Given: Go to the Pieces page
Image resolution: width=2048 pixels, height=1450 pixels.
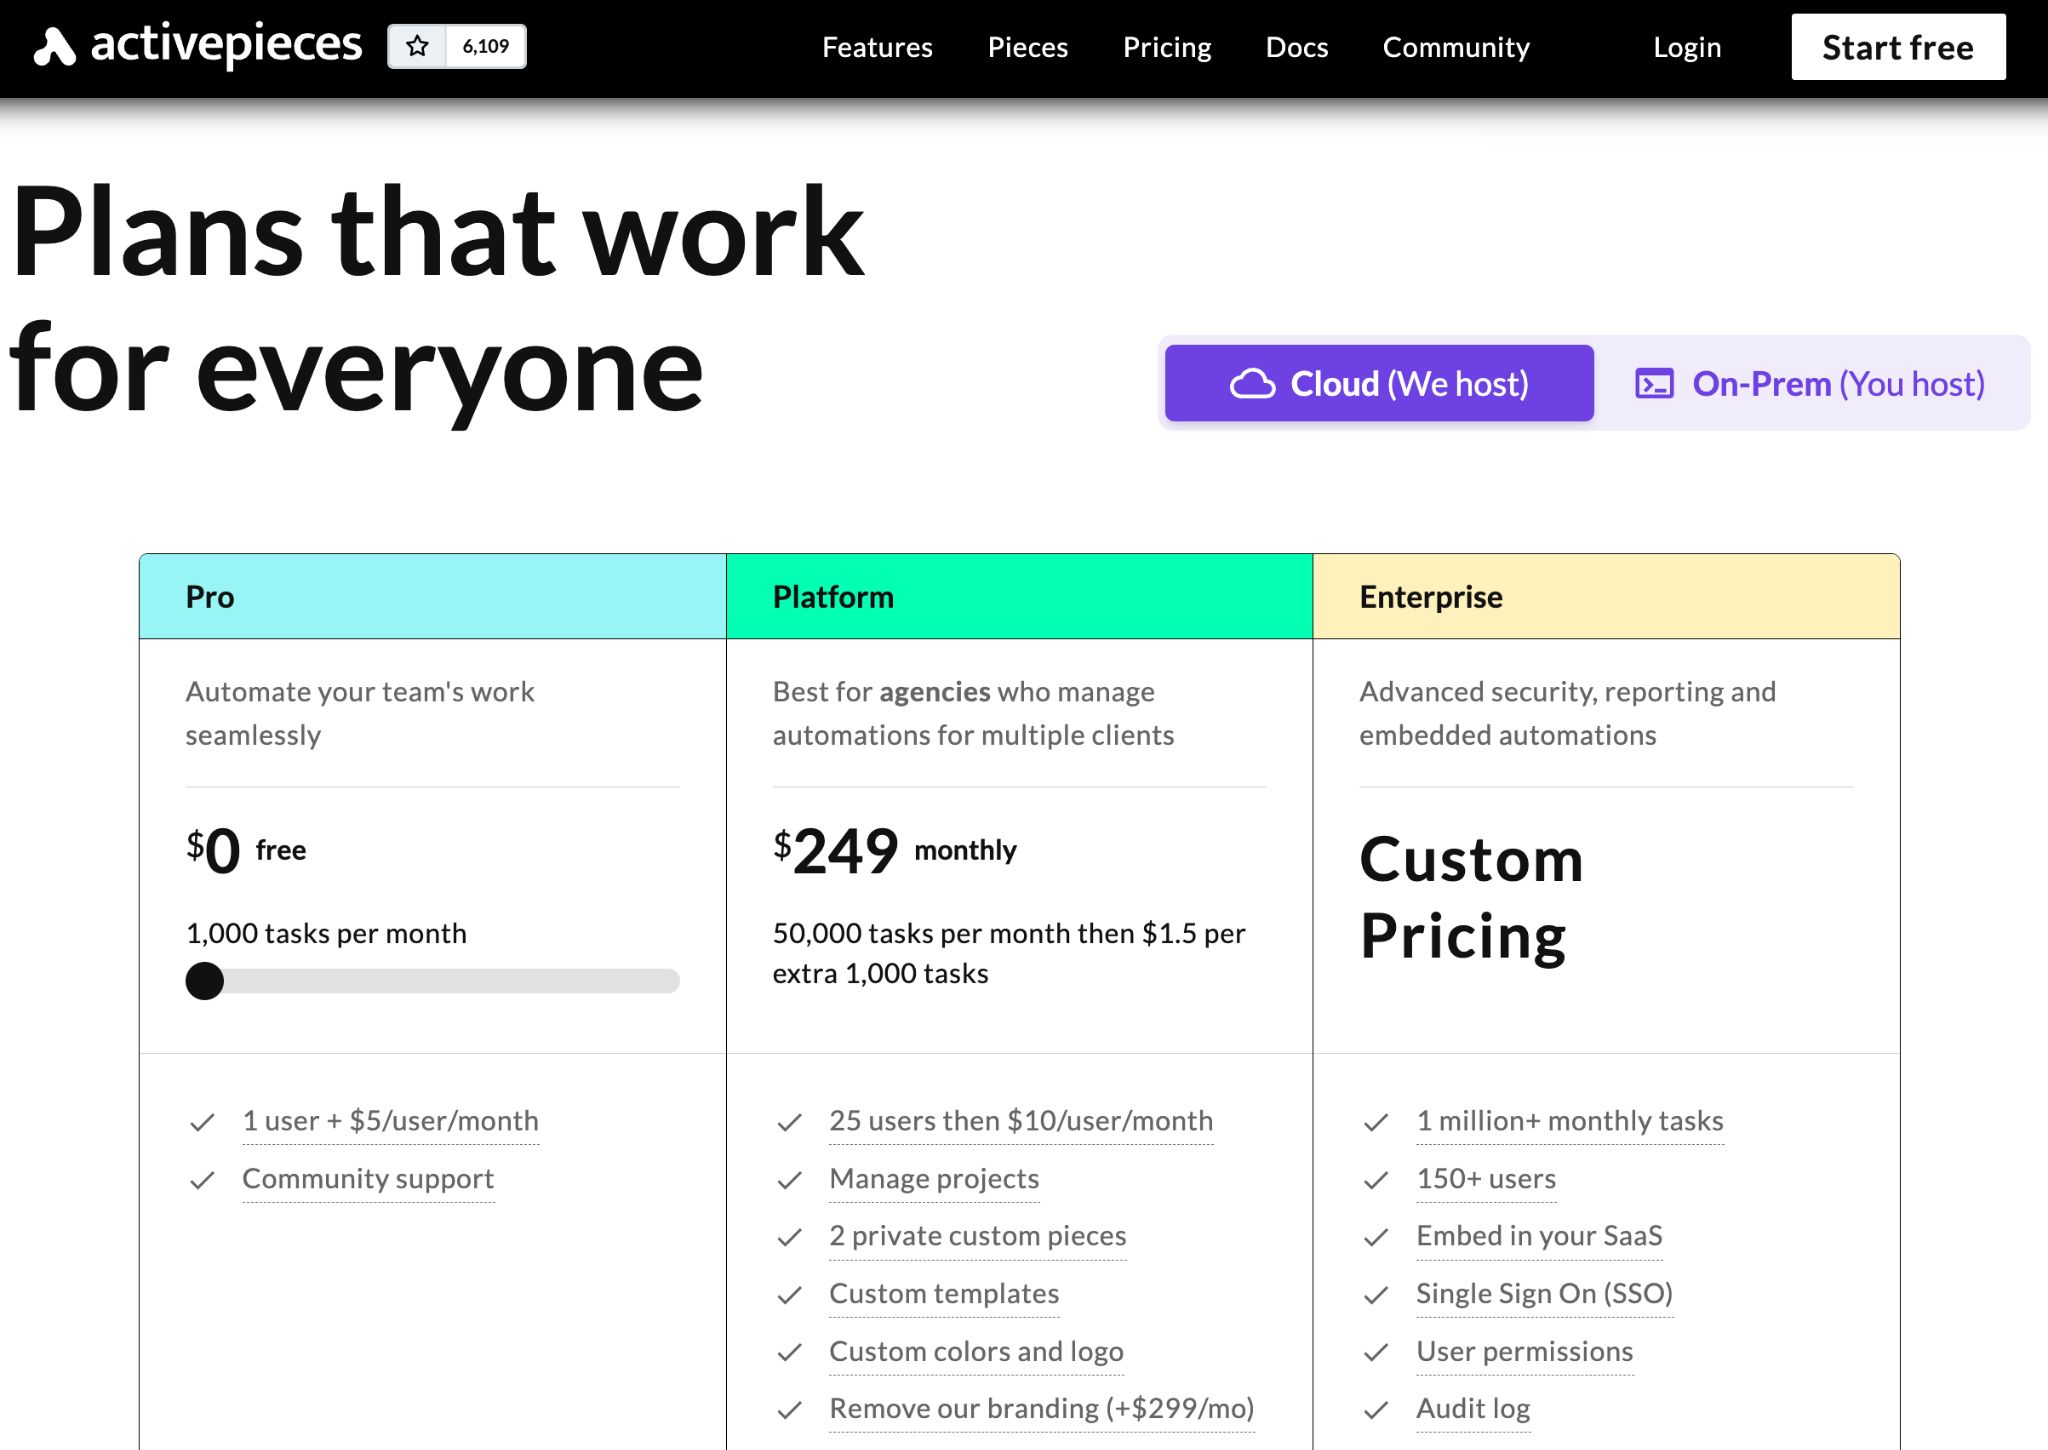Looking at the screenshot, I should pos(1027,47).
